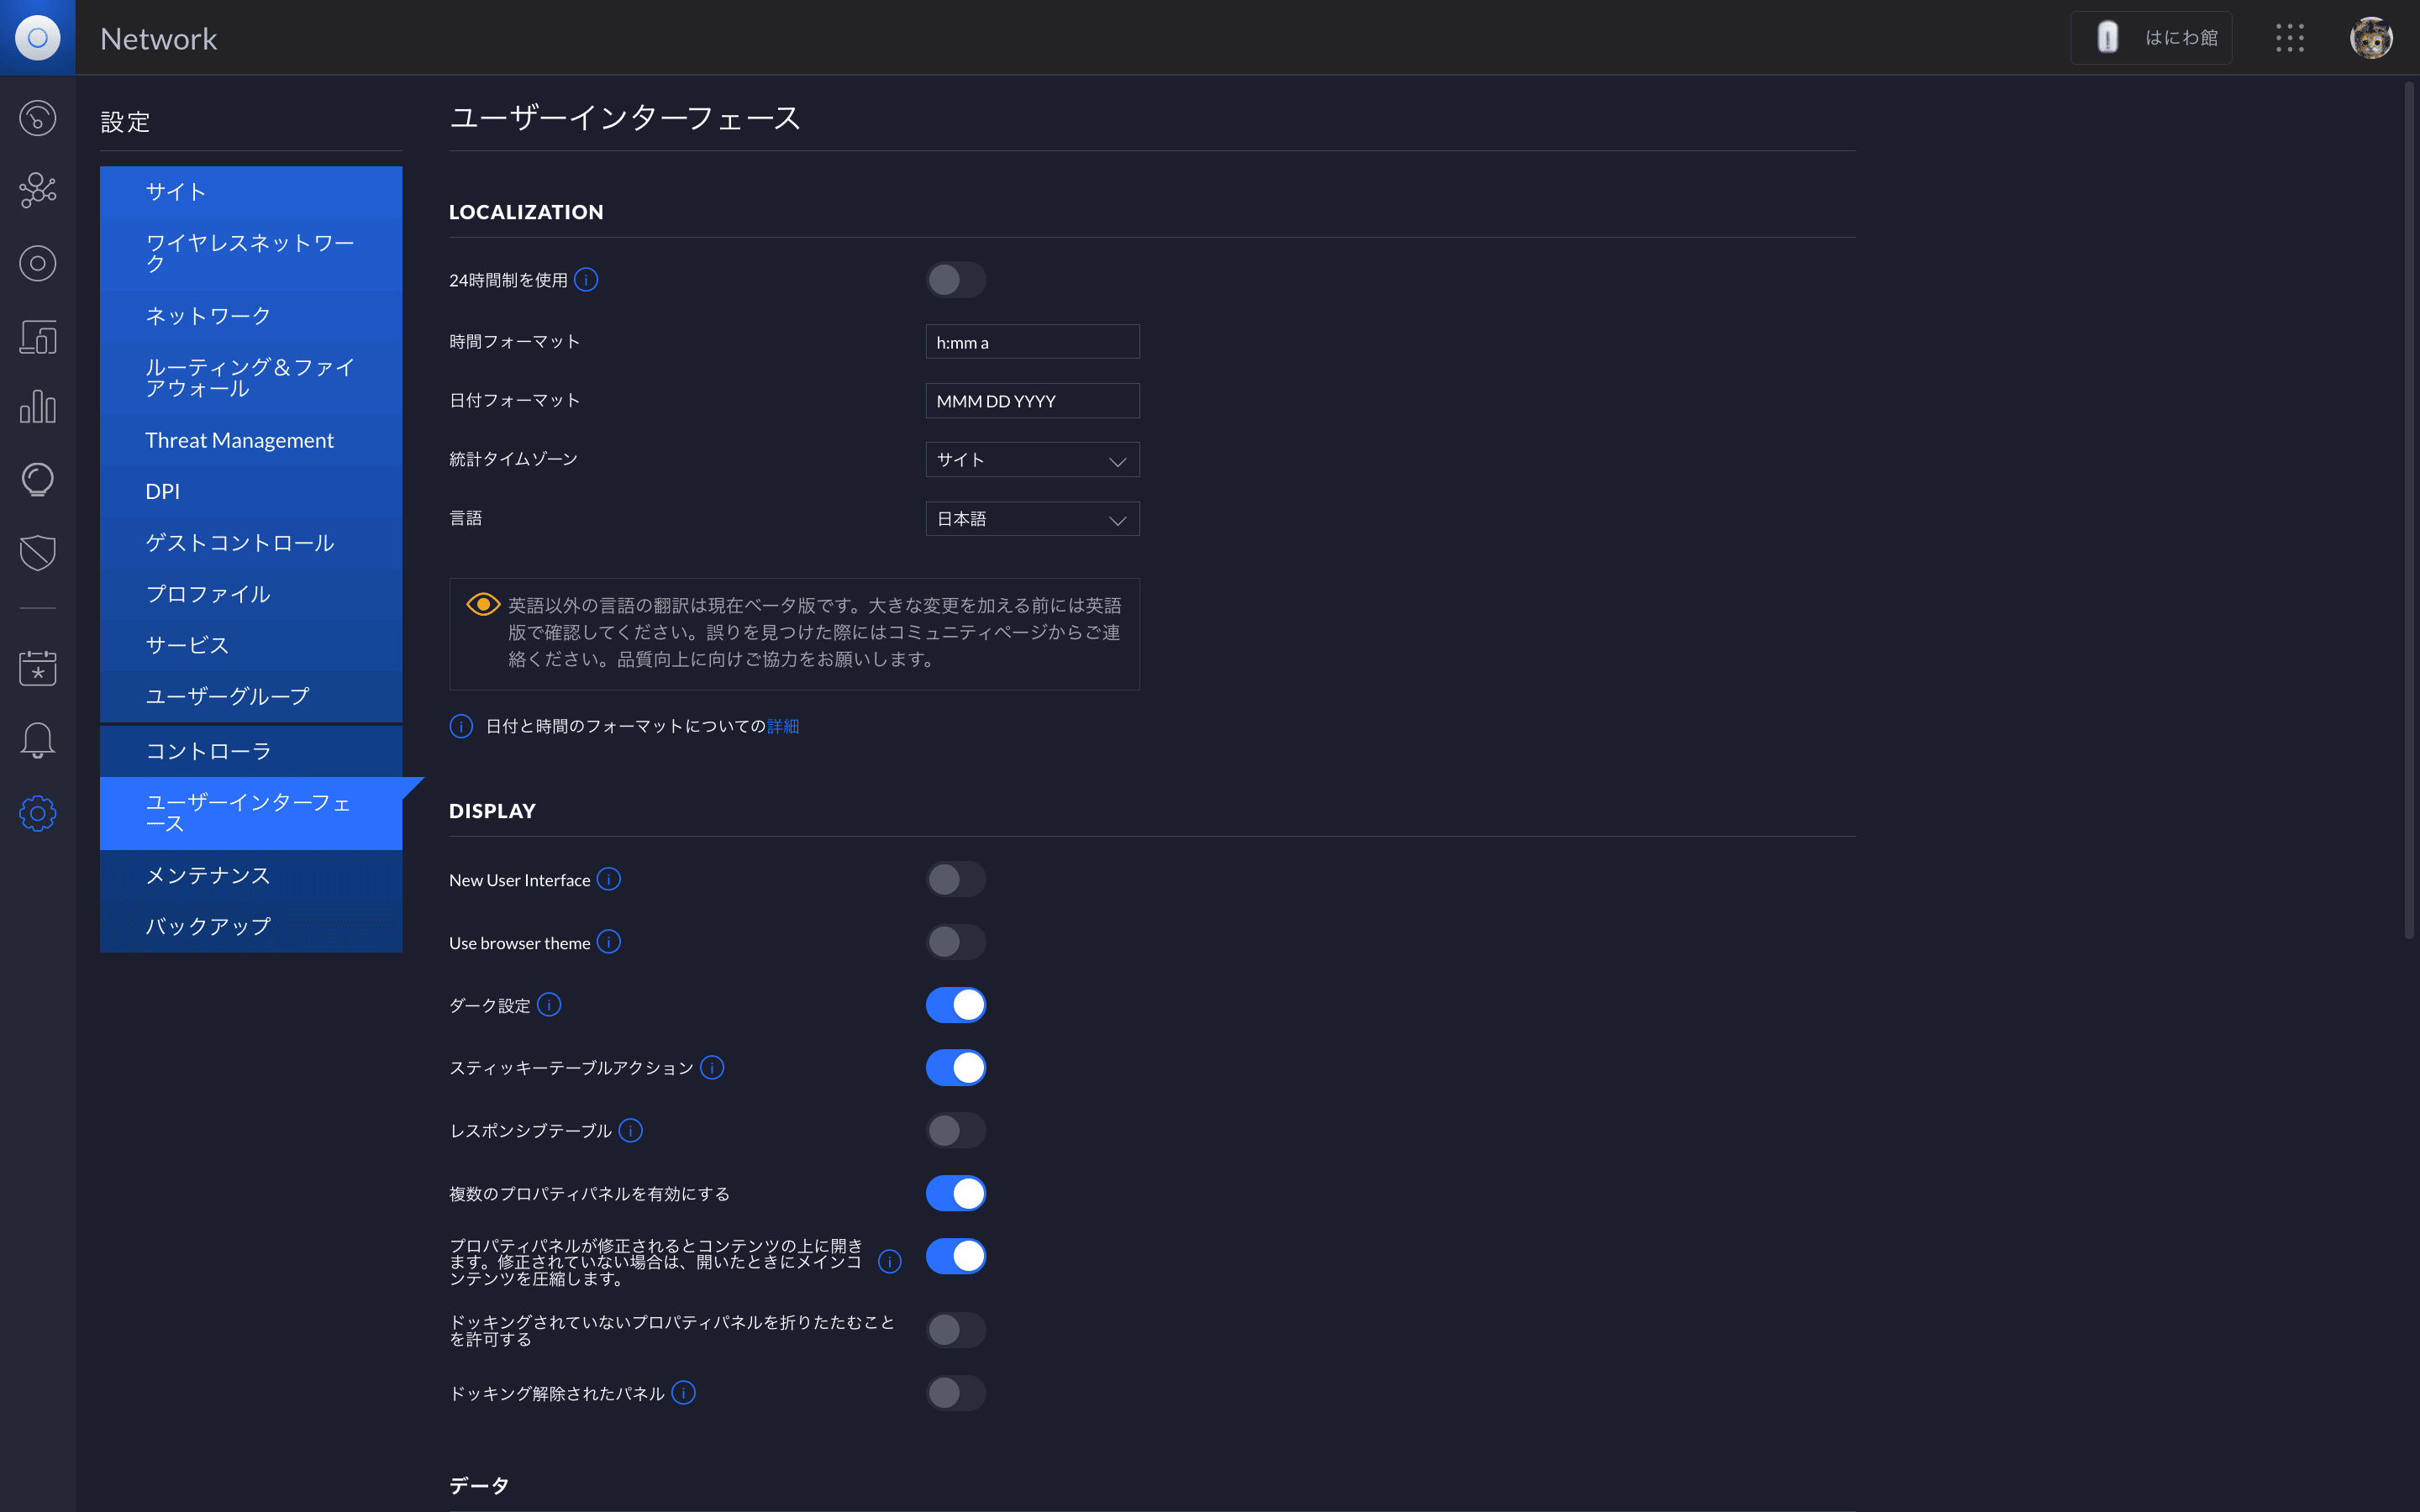The height and width of the screenshot is (1512, 2420).
Task: Toggle 24時間制を使用 switch
Action: coord(956,280)
